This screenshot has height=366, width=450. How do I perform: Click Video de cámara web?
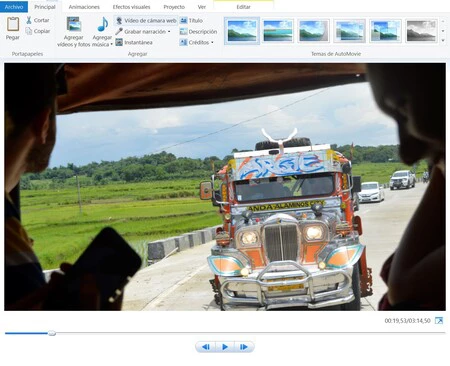pyautogui.click(x=146, y=21)
